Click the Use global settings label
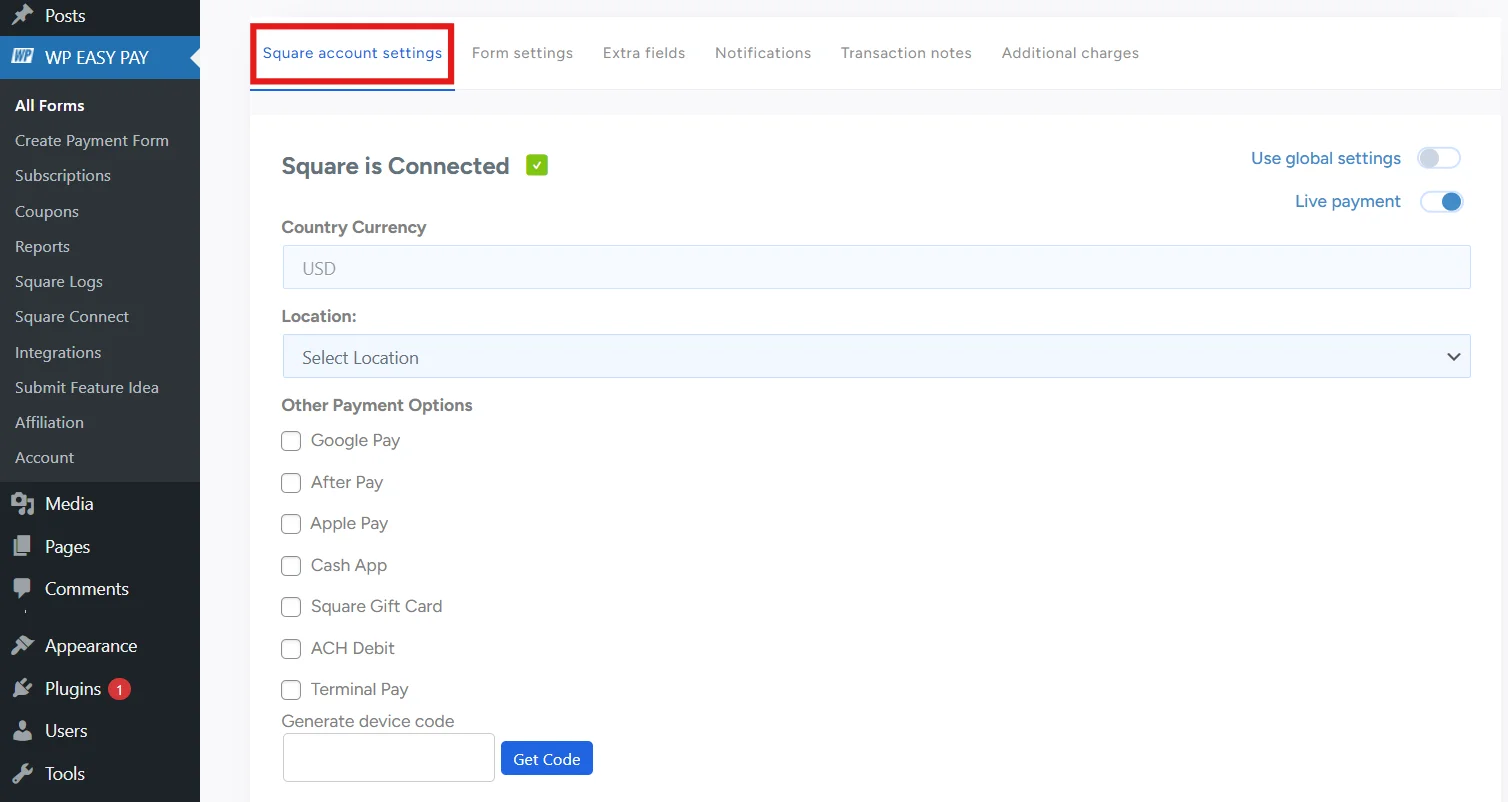This screenshot has width=1508, height=802. (x=1326, y=158)
